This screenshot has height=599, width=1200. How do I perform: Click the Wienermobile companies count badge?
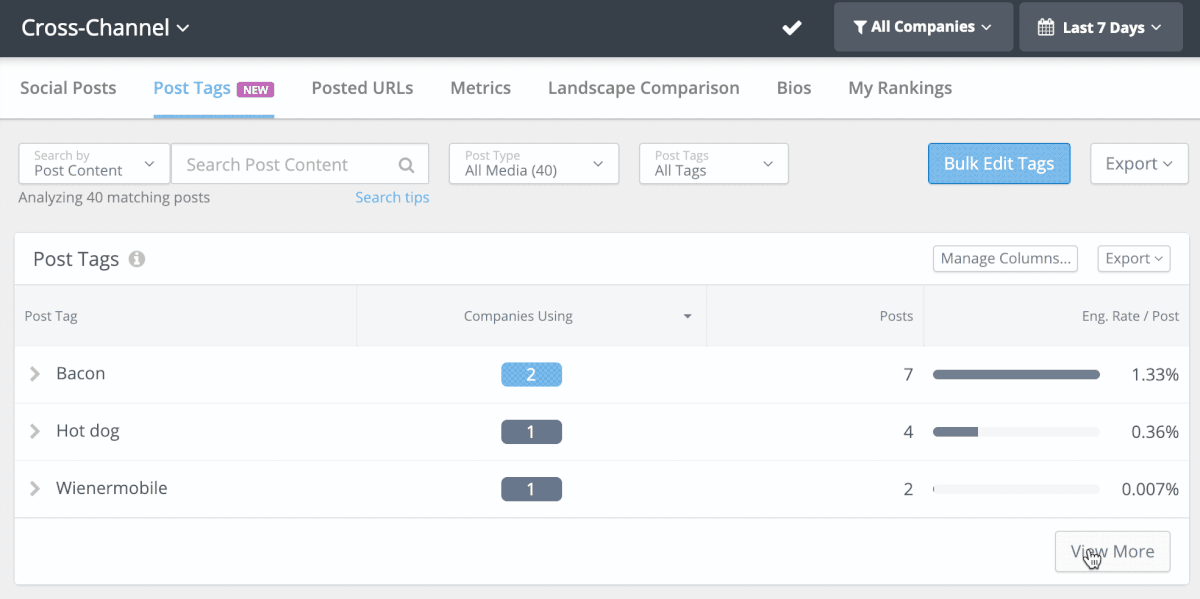point(531,489)
